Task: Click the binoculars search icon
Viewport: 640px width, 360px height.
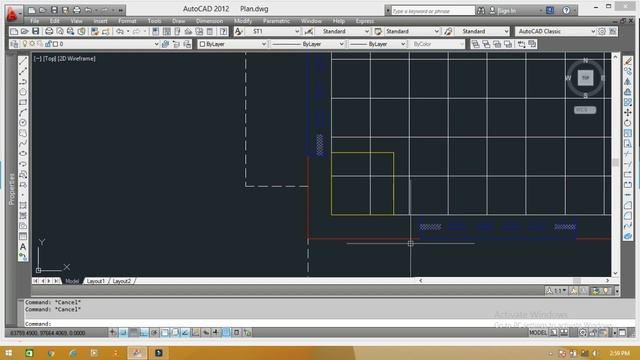Action: [x=481, y=11]
